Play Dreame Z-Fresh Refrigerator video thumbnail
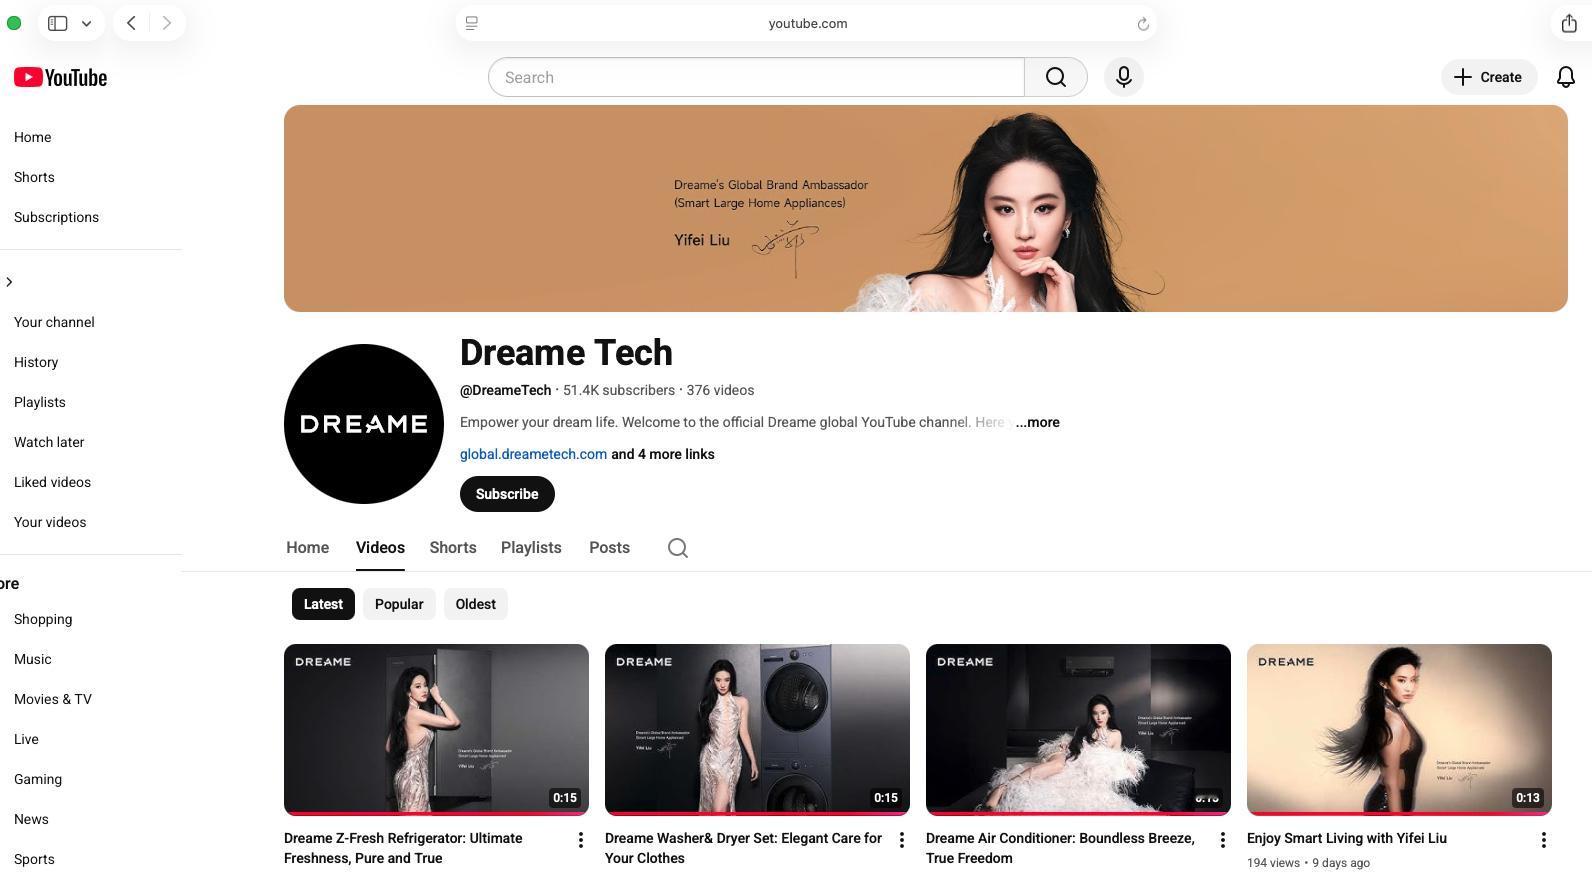The width and height of the screenshot is (1592, 877). tap(436, 730)
